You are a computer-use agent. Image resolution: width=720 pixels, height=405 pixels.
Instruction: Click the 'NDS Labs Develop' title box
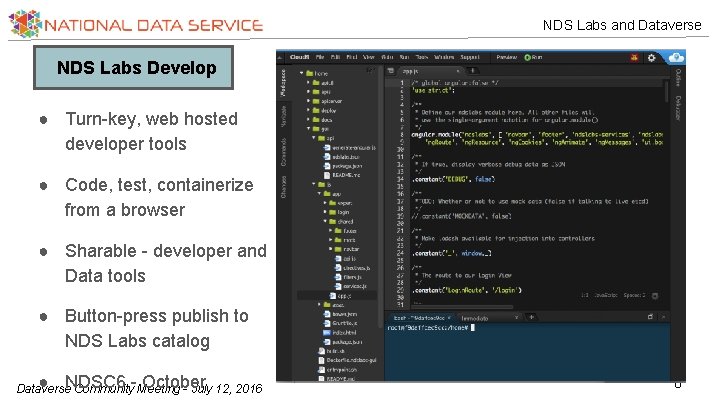[x=134, y=68]
